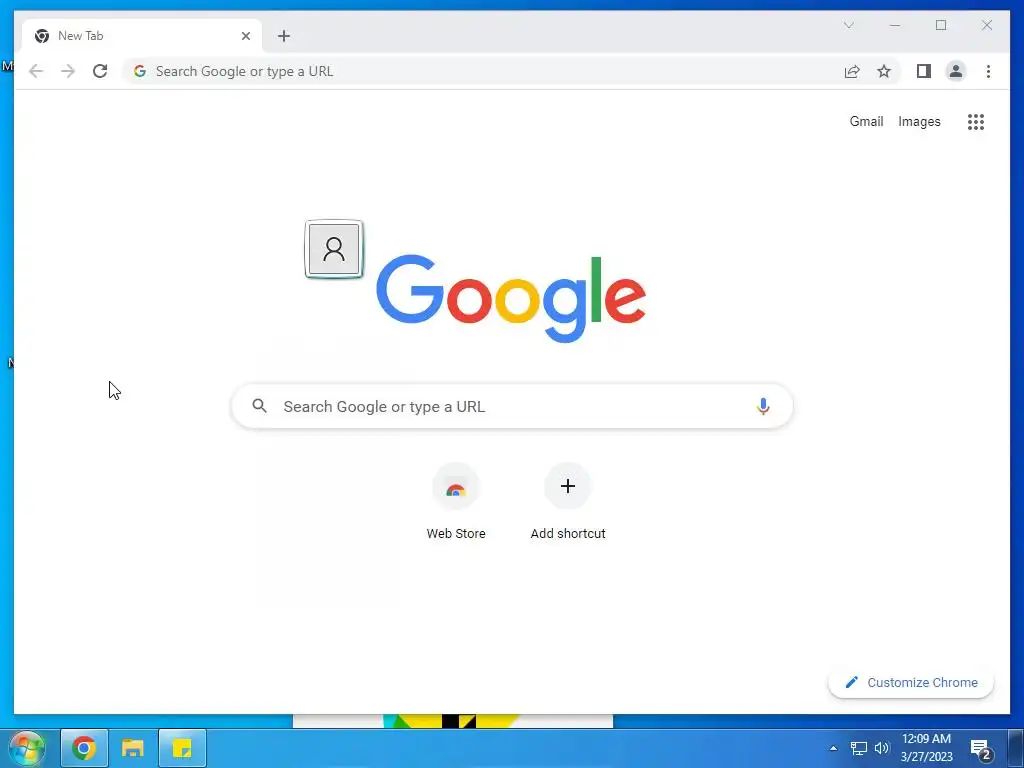Click Chrome icon in taskbar
This screenshot has width=1024, height=768.
point(84,748)
